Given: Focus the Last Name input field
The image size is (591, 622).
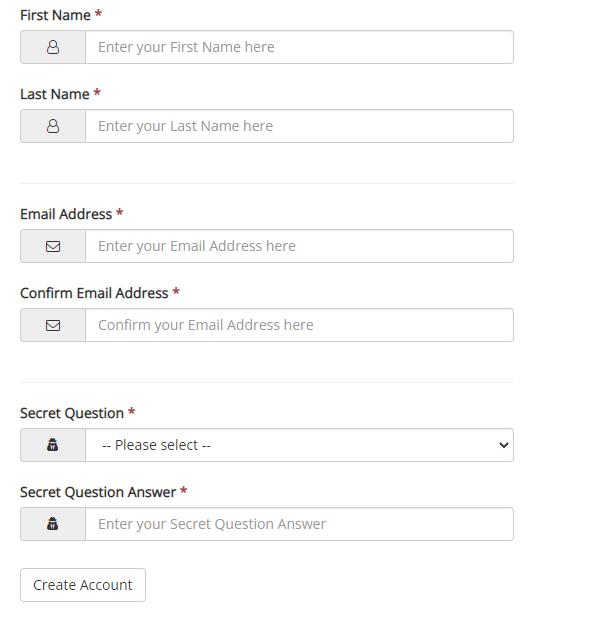Looking at the screenshot, I should point(299,126).
